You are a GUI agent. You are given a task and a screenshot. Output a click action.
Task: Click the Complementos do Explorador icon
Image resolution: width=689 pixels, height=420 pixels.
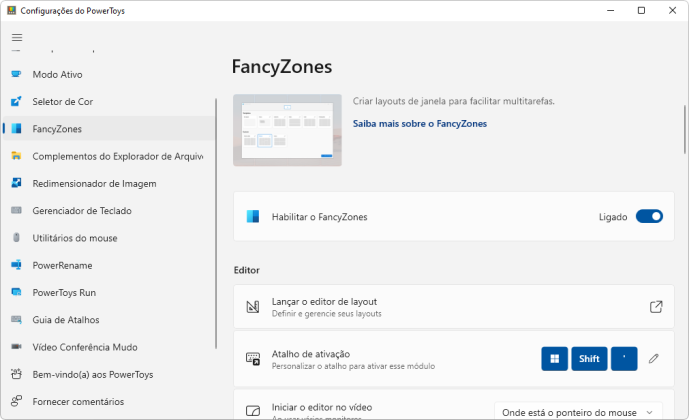point(16,156)
